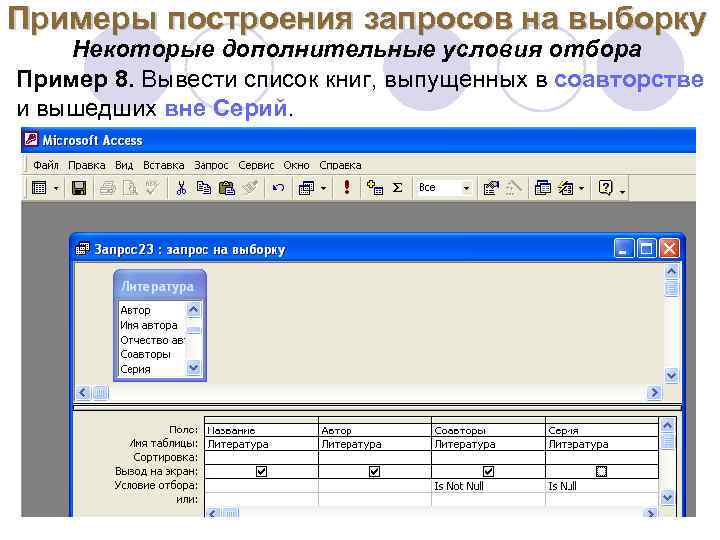Click upper pane vertical scroll down arrow
This screenshot has height=540, width=720.
click(x=671, y=376)
